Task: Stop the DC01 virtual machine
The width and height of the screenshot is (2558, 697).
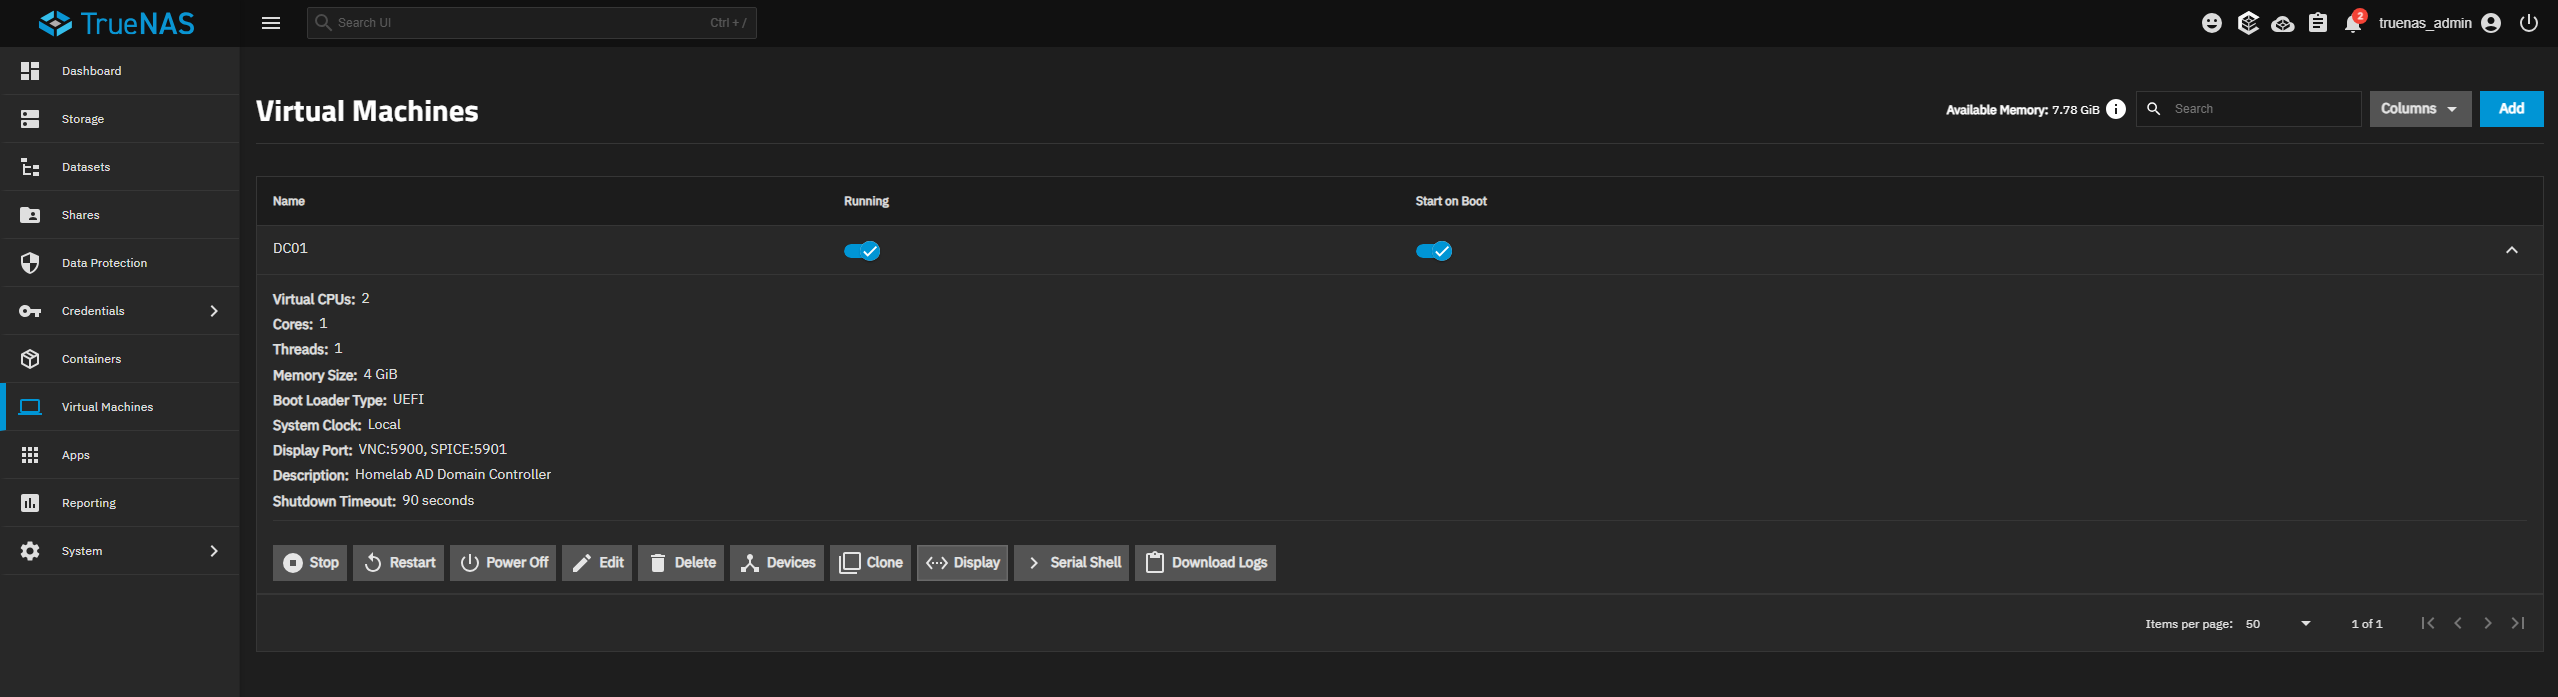Action: click(310, 563)
